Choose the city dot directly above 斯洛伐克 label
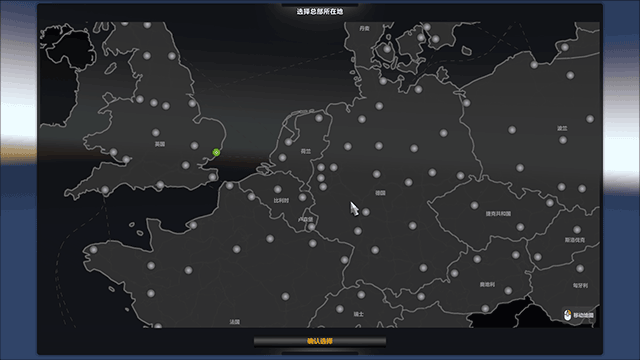640x360 pixels. [x=577, y=230]
